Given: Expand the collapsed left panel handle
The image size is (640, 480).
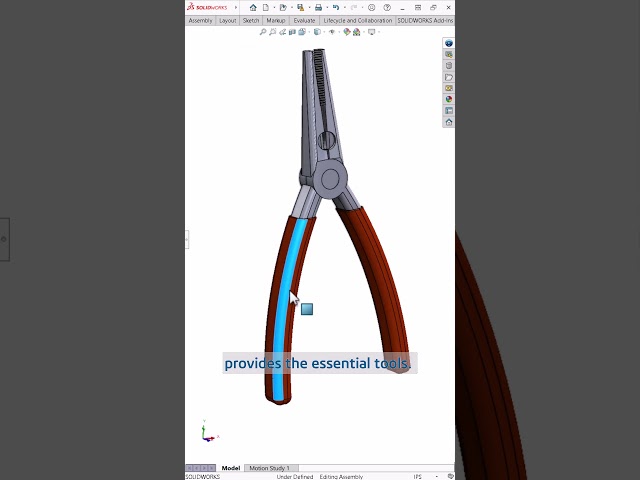Looking at the screenshot, I should [187, 239].
